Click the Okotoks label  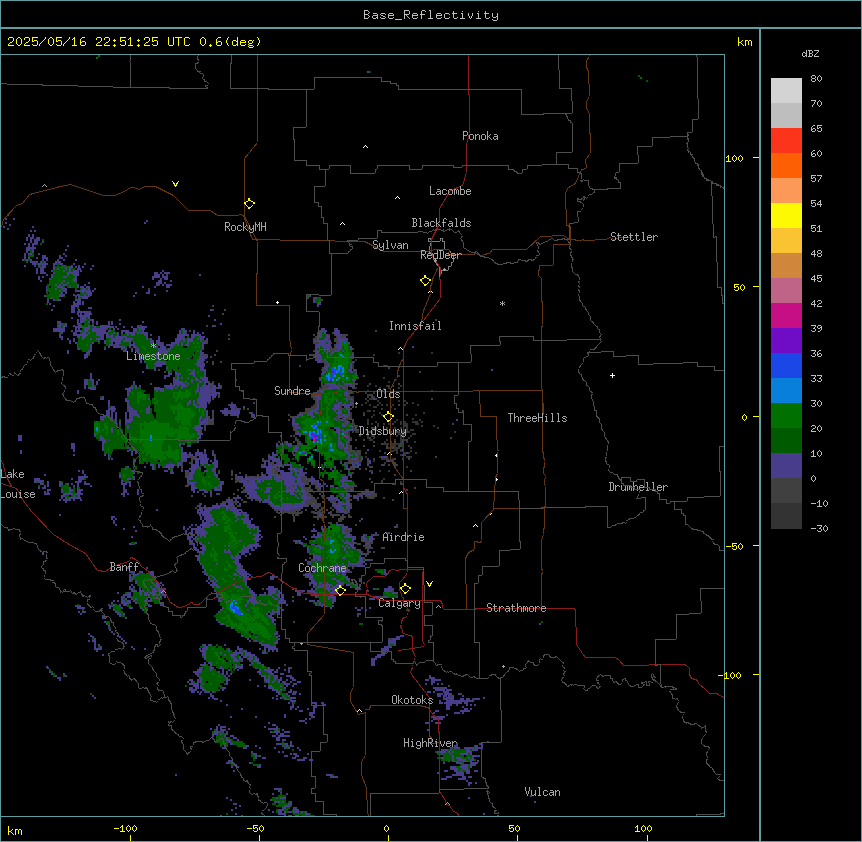[x=412, y=700]
